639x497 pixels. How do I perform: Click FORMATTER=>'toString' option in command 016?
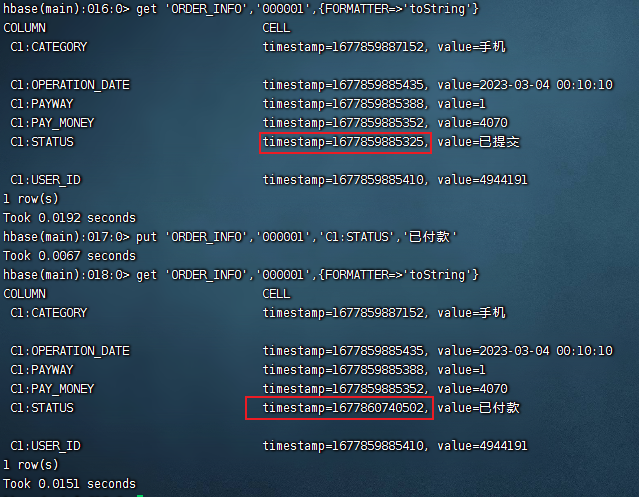(399, 9)
